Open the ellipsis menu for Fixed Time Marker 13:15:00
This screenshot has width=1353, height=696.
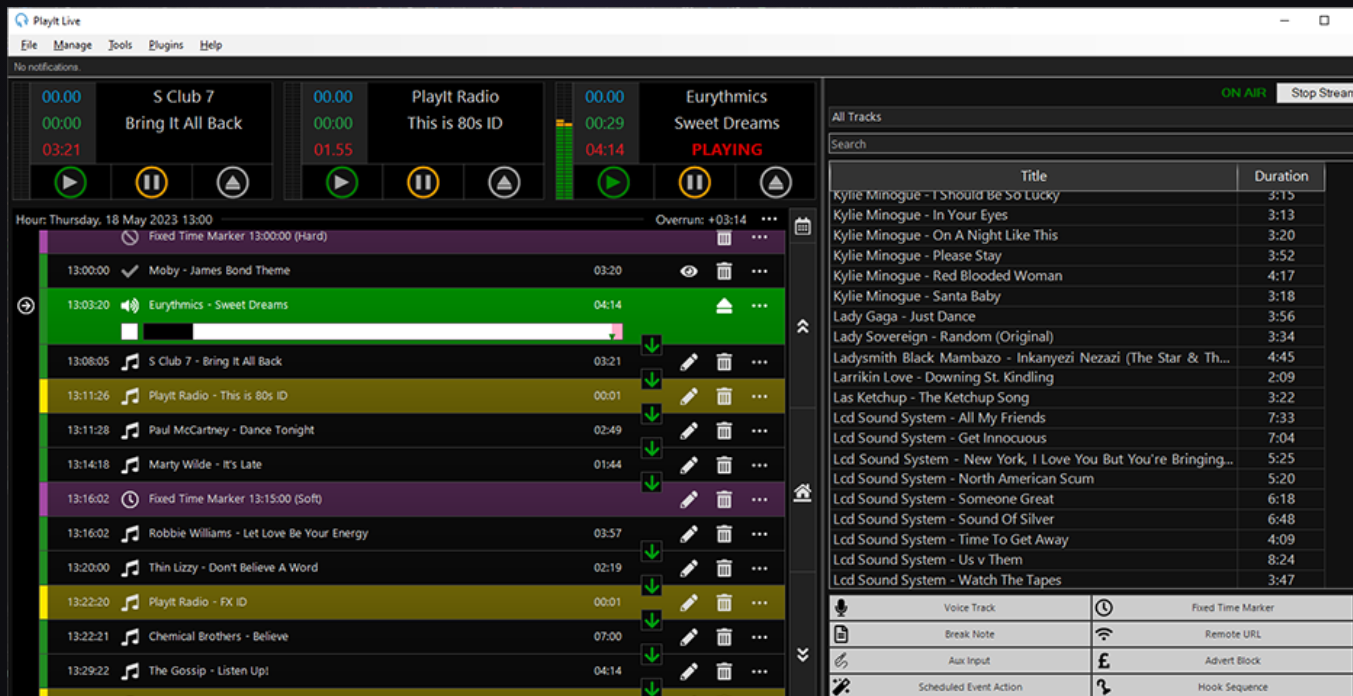coord(759,498)
